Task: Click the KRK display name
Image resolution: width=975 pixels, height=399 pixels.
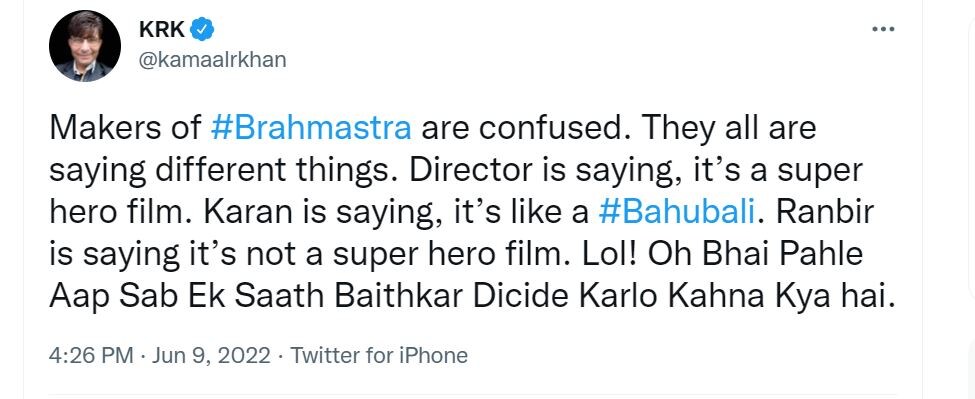Action: (x=162, y=29)
